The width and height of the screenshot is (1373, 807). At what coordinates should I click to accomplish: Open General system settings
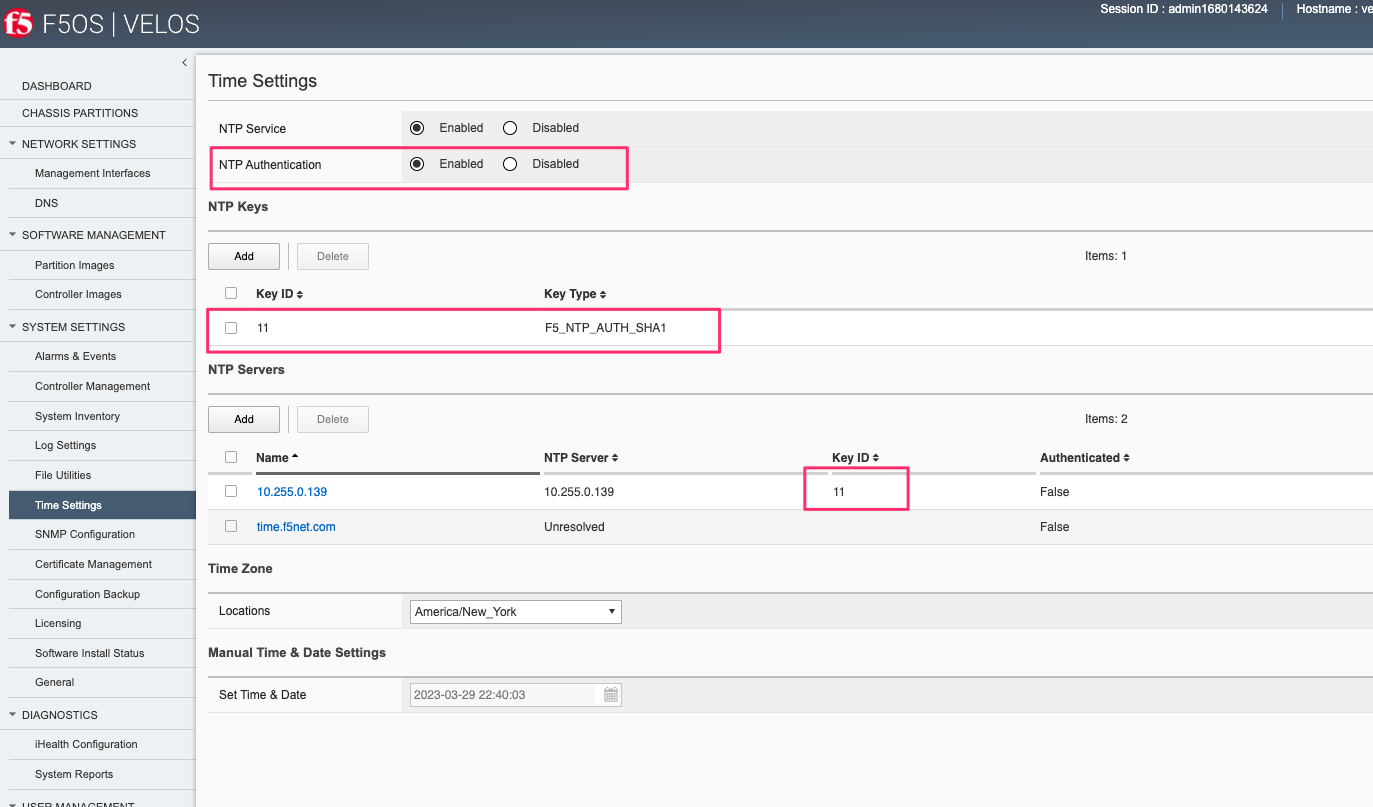(x=55, y=682)
